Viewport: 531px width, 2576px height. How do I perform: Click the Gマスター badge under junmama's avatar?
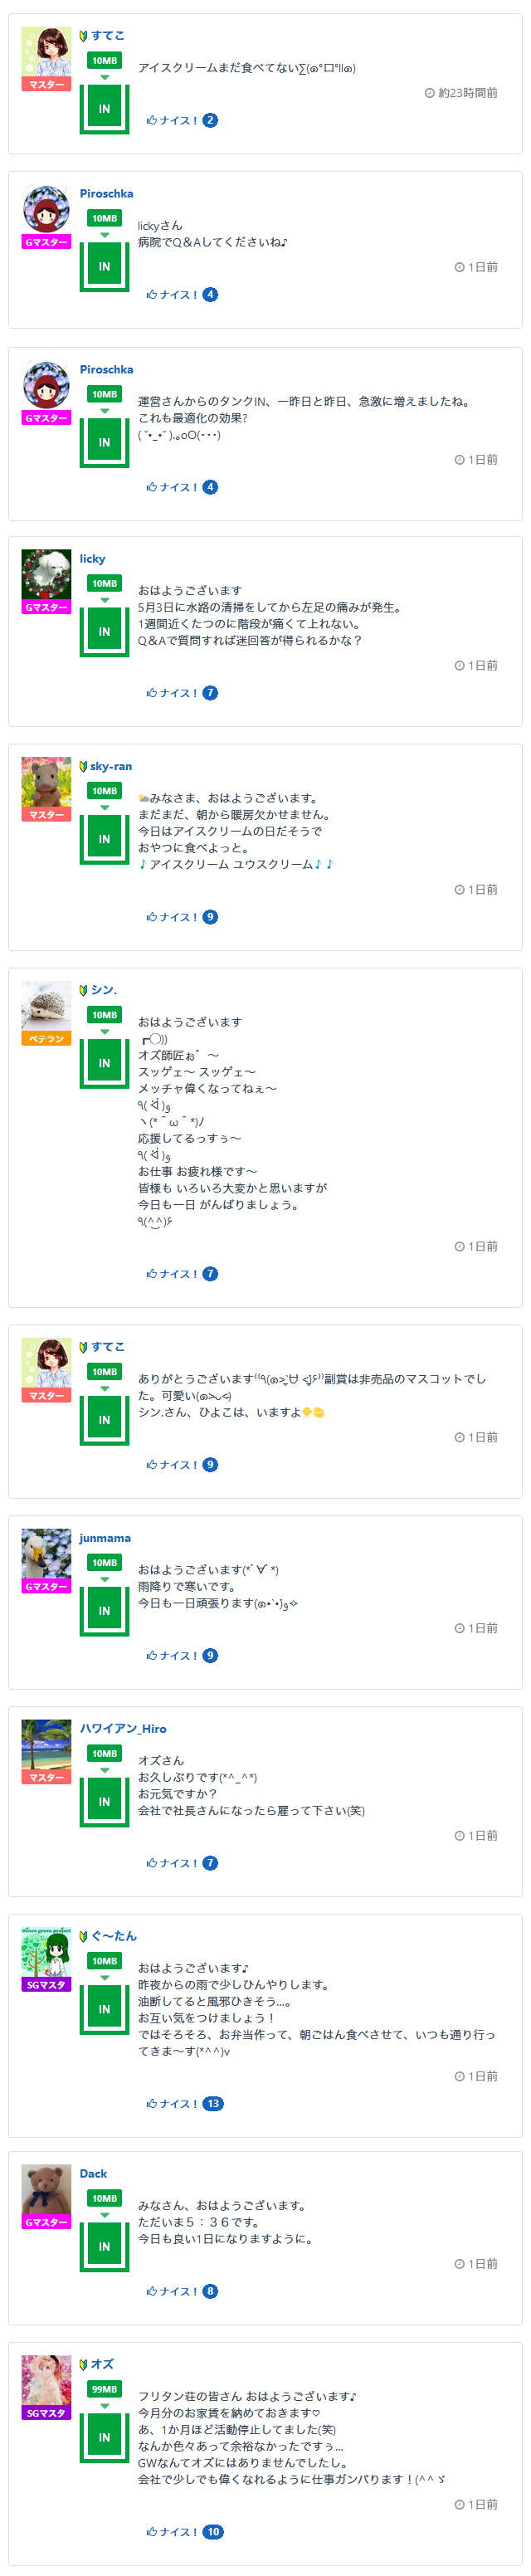(x=46, y=1587)
